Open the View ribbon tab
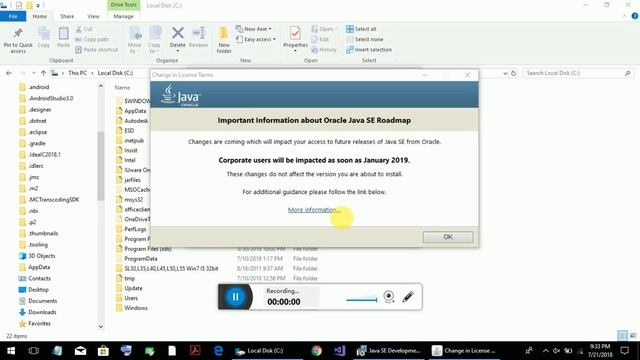This screenshot has width=640, height=360. (93, 16)
